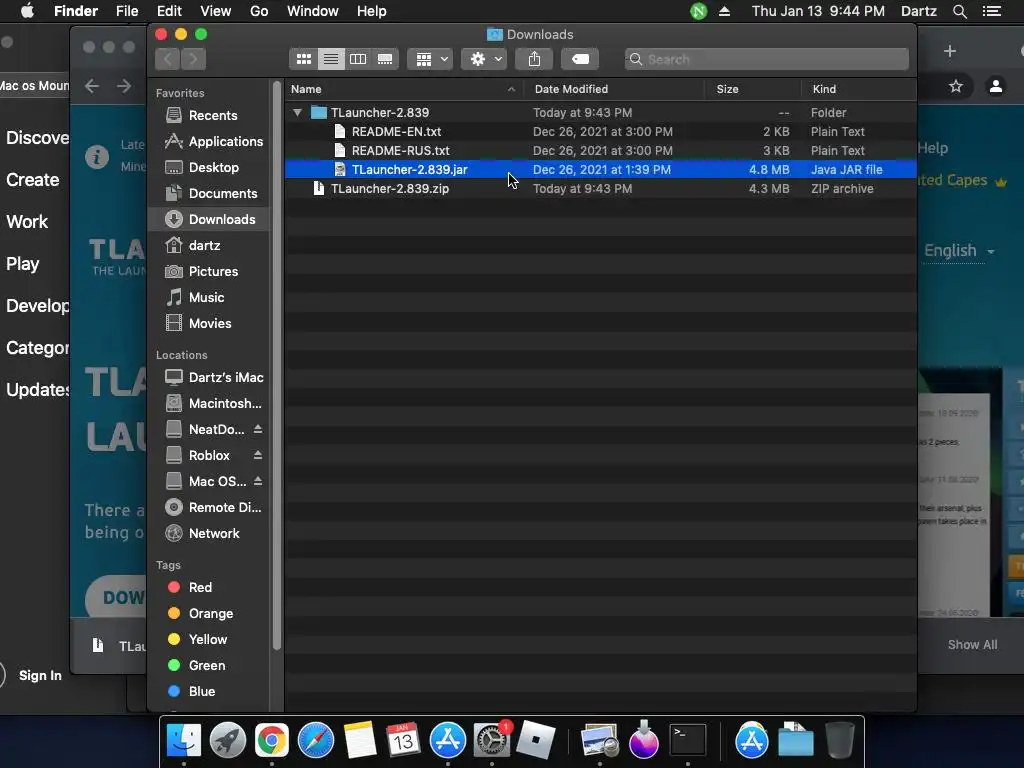The height and width of the screenshot is (768, 1024).
Task: Select Remote Disc location
Action: coord(209,507)
